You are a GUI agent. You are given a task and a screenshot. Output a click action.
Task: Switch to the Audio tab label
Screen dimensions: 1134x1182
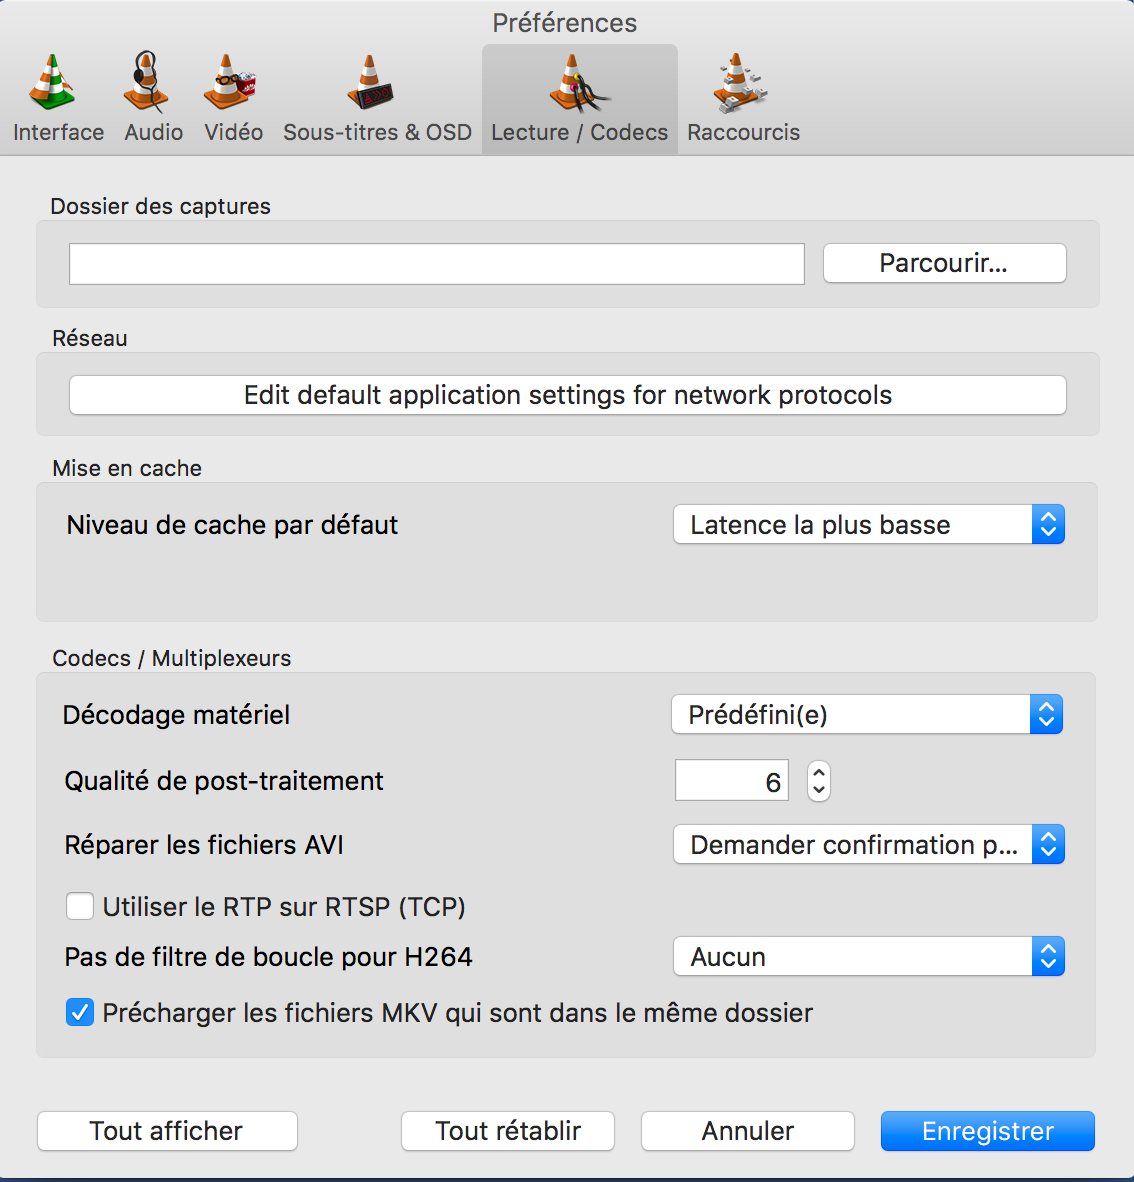pyautogui.click(x=154, y=133)
